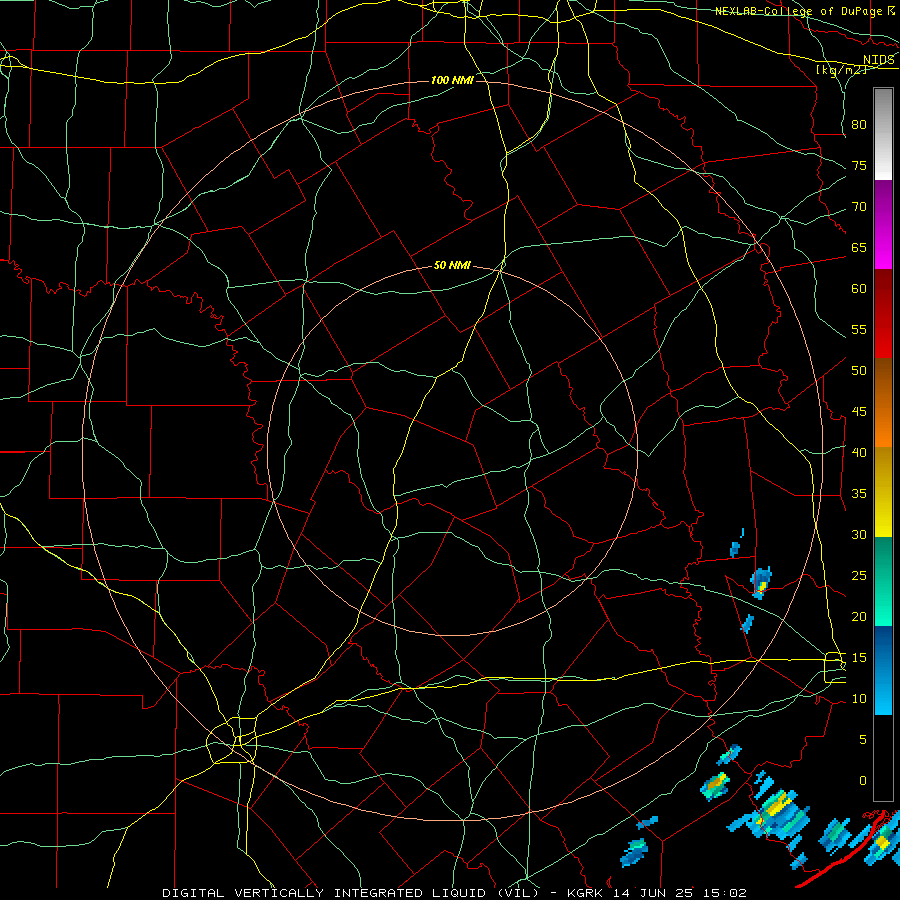Click the 25 value on the VIL scale

(859, 576)
